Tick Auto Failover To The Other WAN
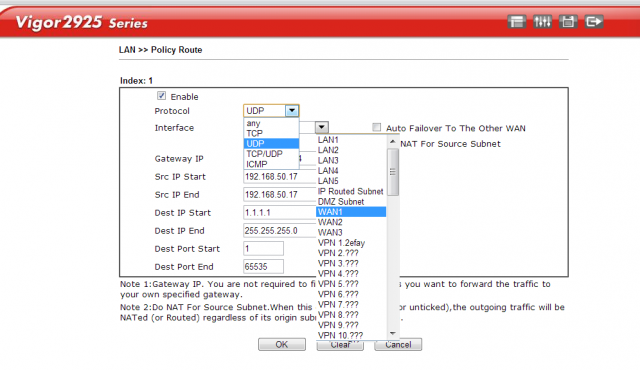640x370 pixels. tap(377, 127)
